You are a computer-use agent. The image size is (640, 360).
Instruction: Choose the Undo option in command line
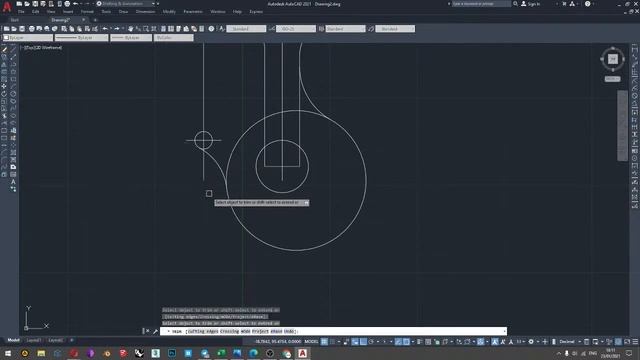pyautogui.click(x=289, y=331)
